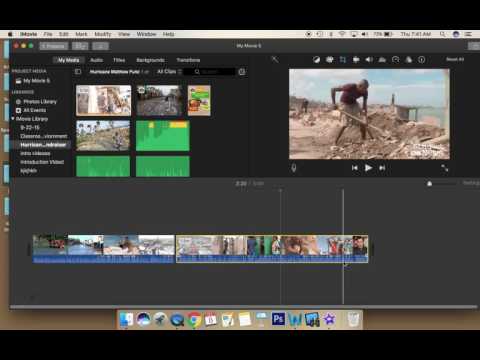
Task: Open the Edit menu
Action: [64, 34]
